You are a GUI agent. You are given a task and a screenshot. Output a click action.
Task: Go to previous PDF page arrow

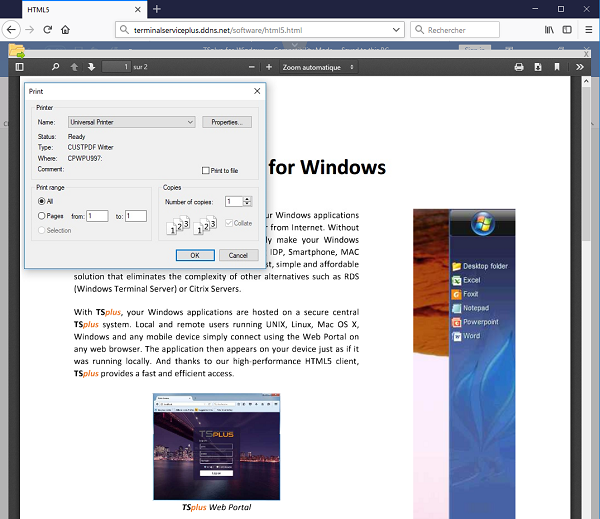(x=74, y=67)
